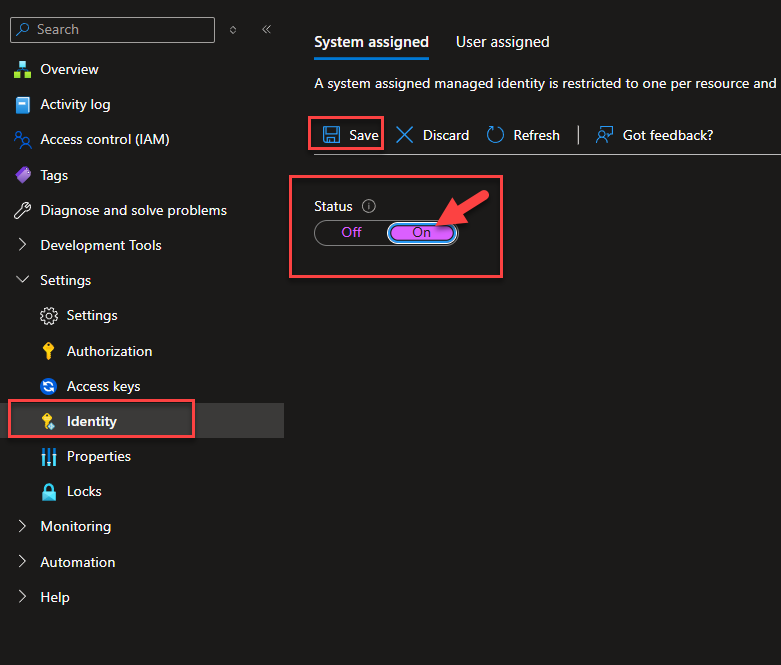Expand the Monitoring section
The height and width of the screenshot is (665, 781).
click(x=22, y=526)
